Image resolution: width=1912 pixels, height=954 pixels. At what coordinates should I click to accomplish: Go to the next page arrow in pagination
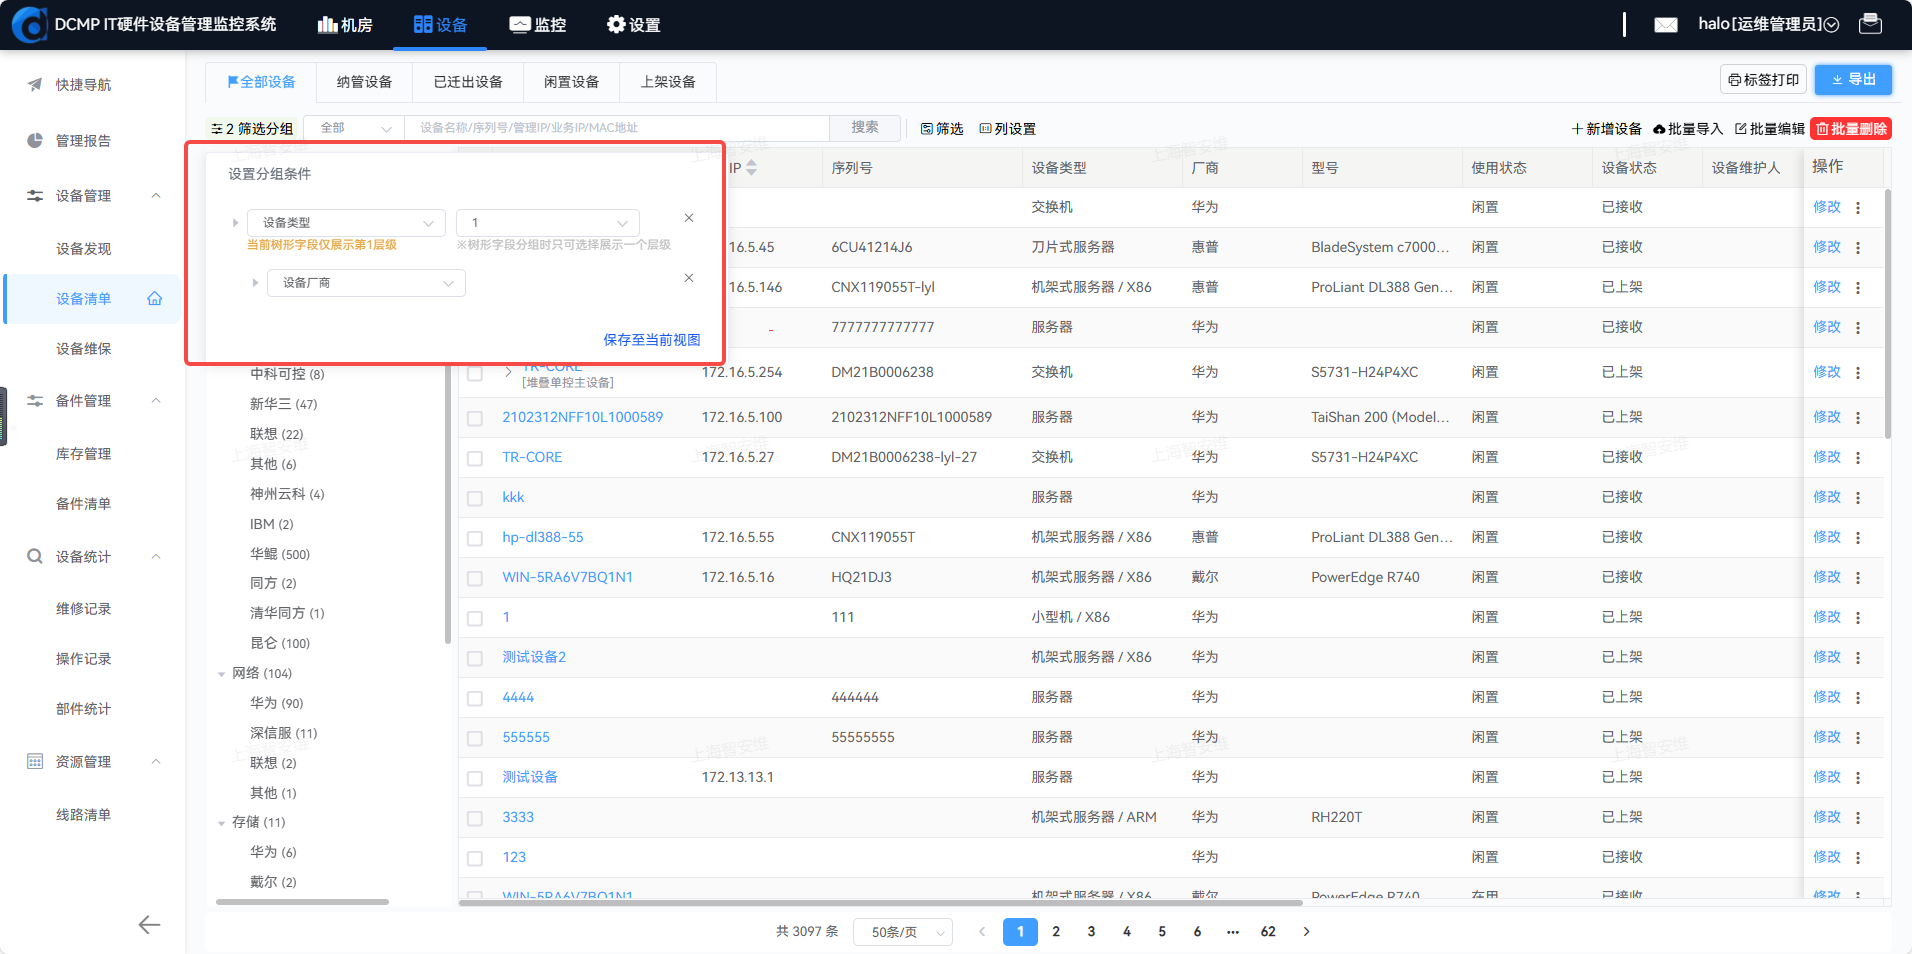coord(1306,932)
